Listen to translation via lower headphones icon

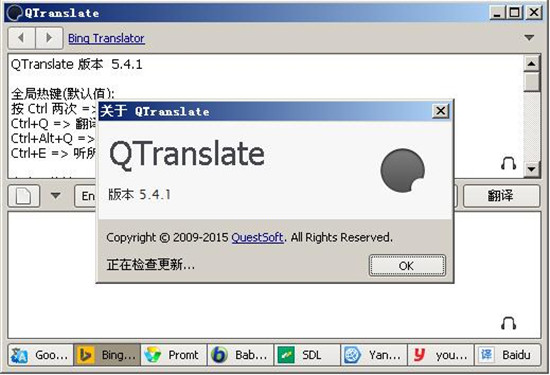click(x=508, y=323)
